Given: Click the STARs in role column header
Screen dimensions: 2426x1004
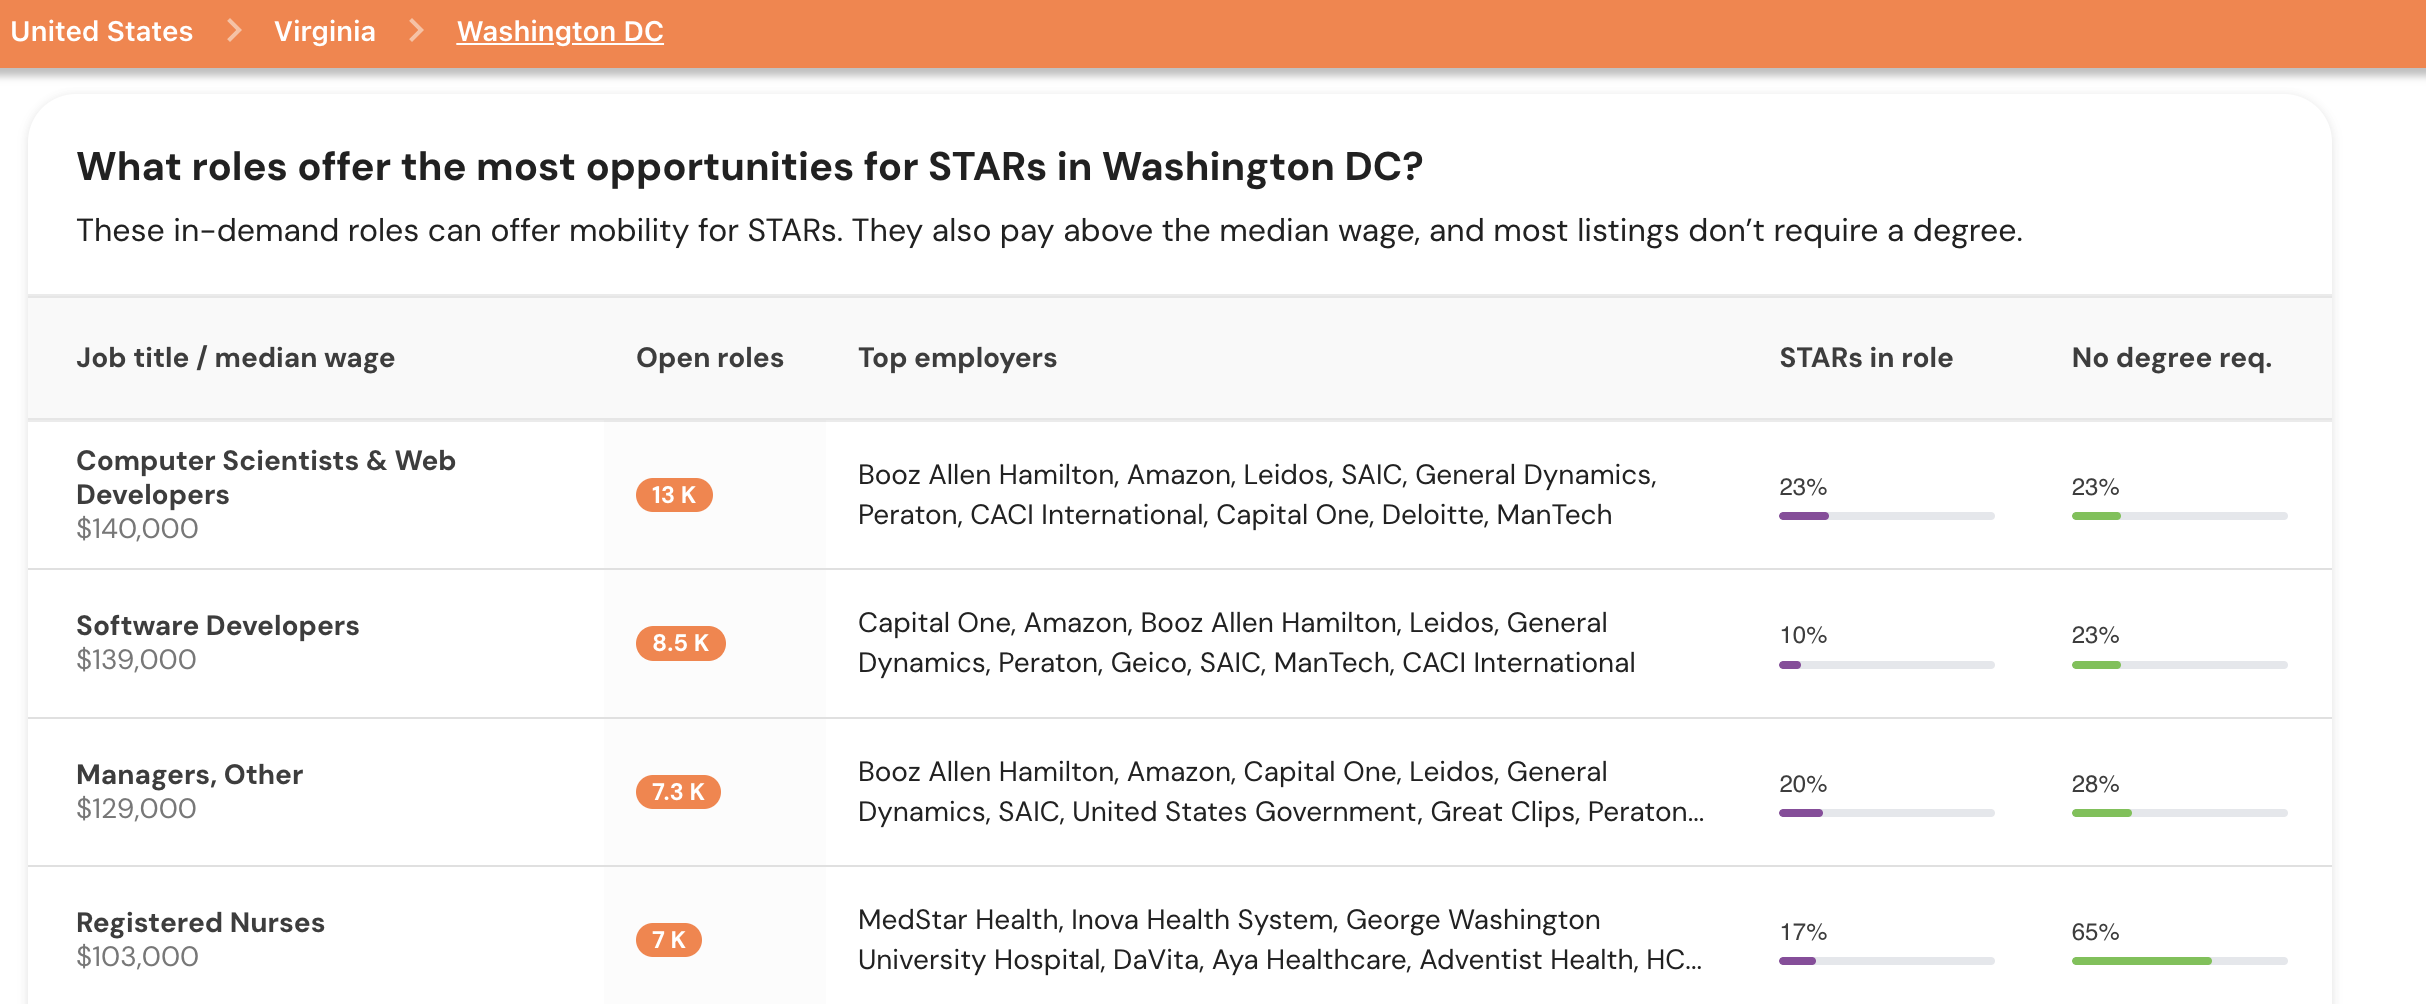Looking at the screenshot, I should coord(1866,358).
